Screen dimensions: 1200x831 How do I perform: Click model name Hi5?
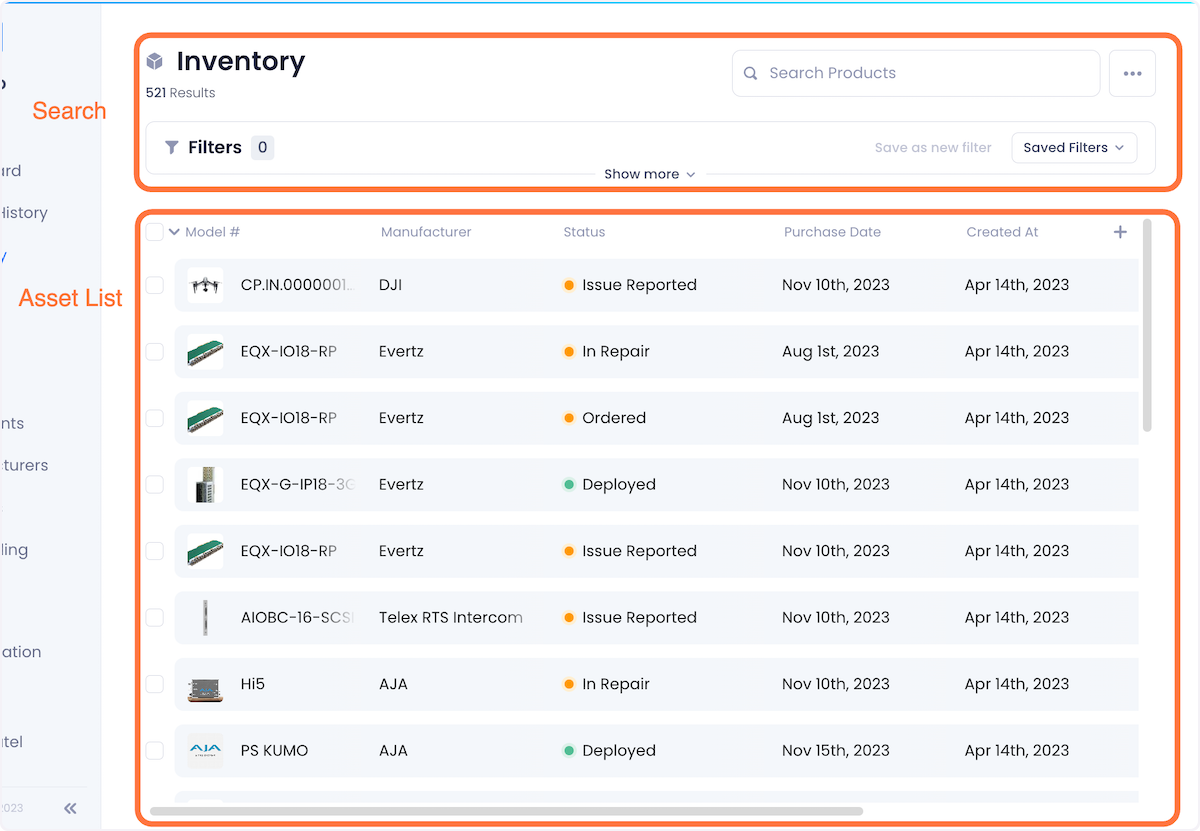253,684
